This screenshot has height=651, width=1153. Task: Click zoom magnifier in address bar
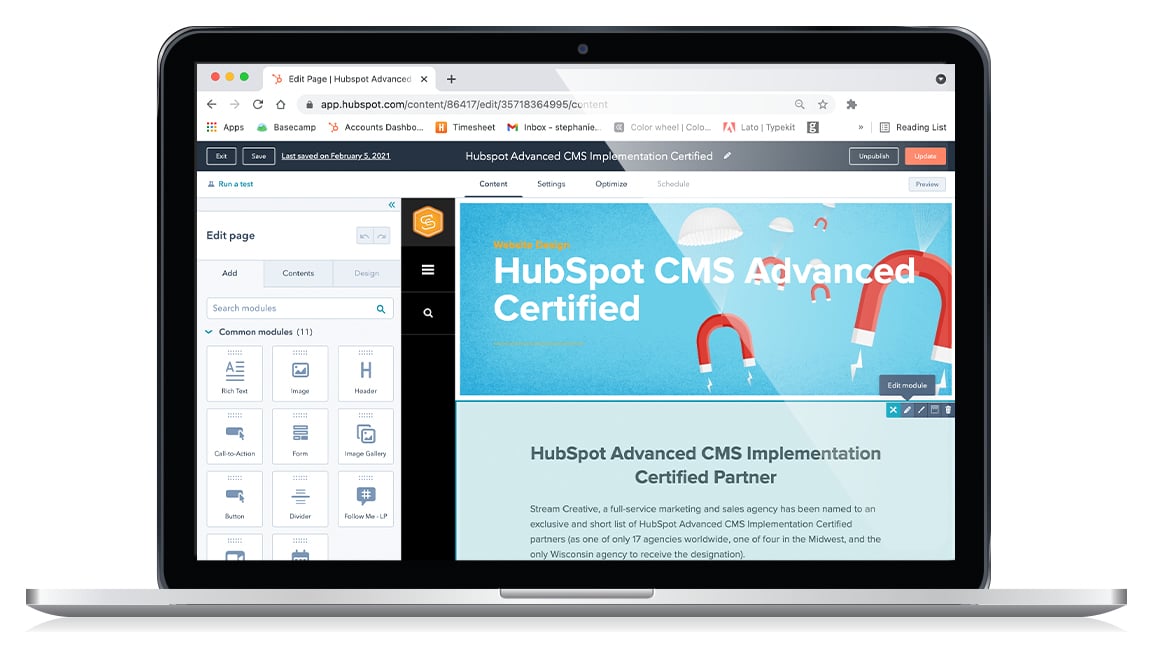799,104
